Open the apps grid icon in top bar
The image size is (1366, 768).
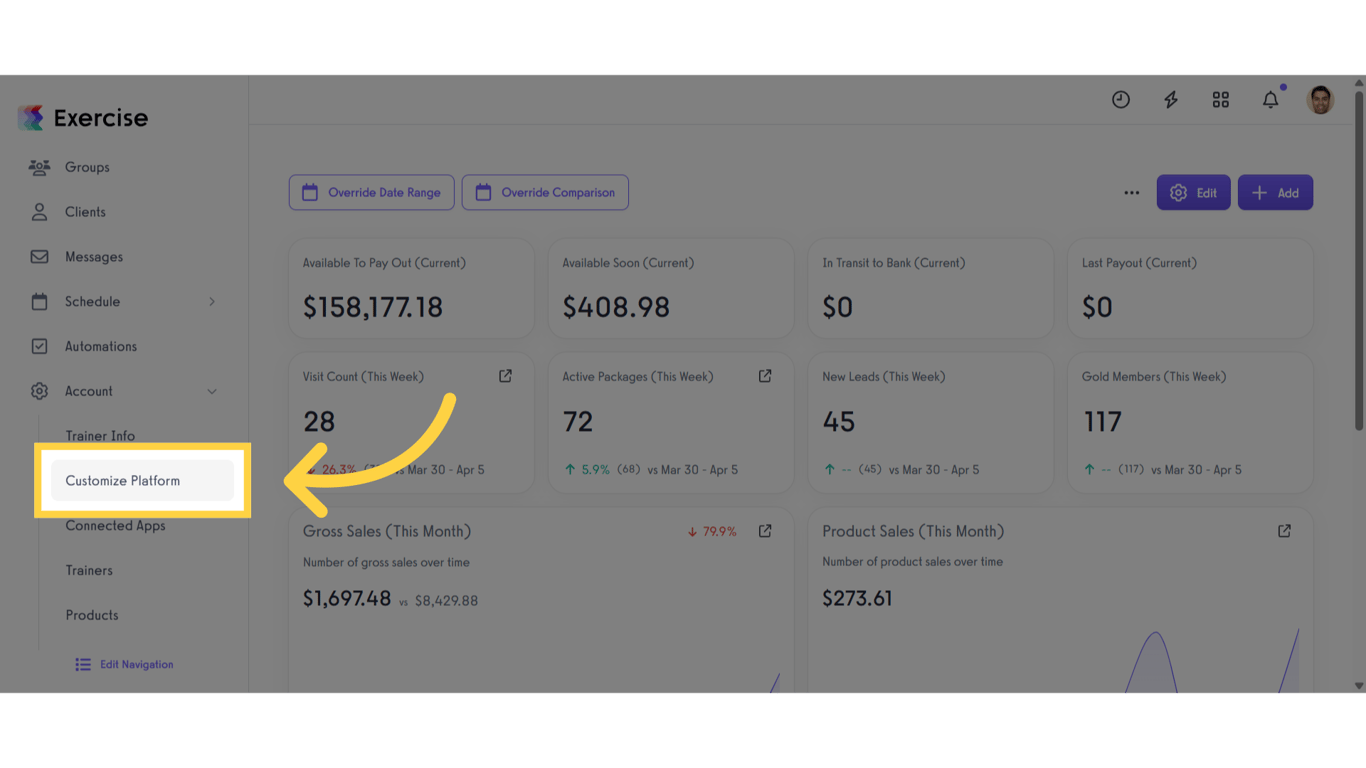coord(1220,99)
